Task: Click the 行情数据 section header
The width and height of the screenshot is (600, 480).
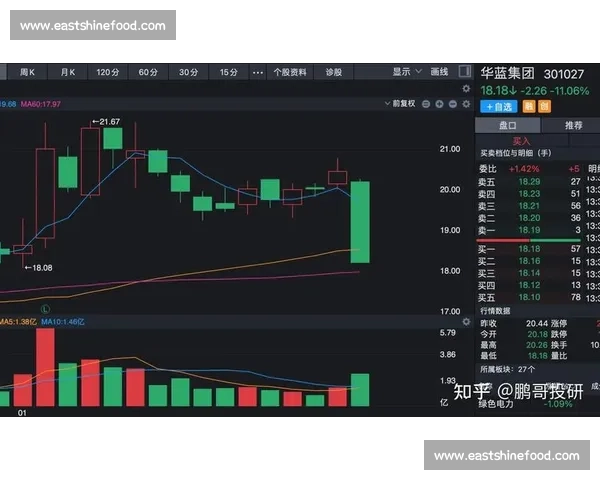Action: point(495,311)
